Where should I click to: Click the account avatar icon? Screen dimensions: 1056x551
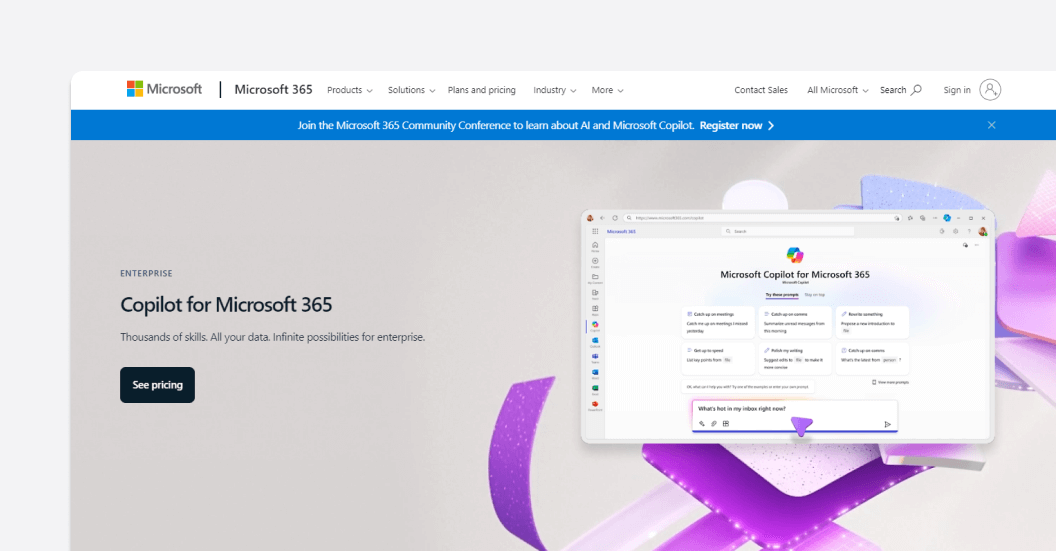click(990, 90)
